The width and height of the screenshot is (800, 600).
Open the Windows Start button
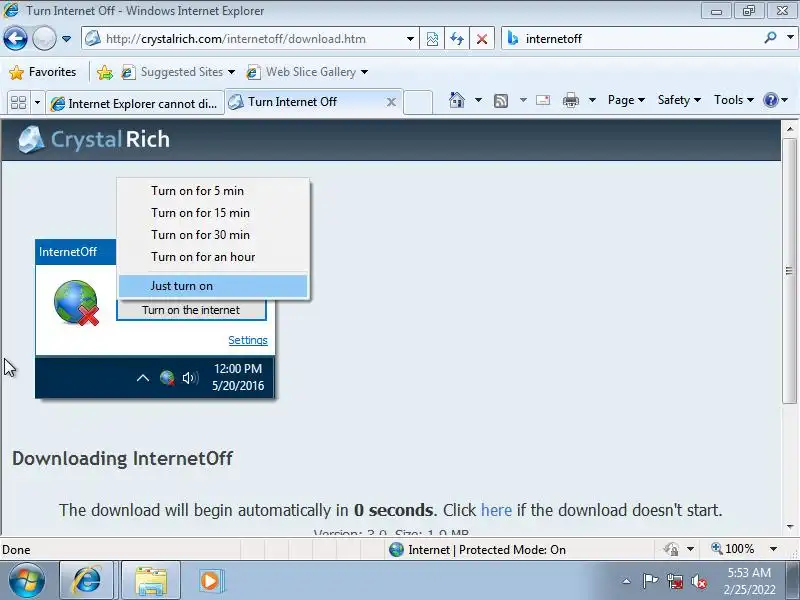[x=27, y=581]
